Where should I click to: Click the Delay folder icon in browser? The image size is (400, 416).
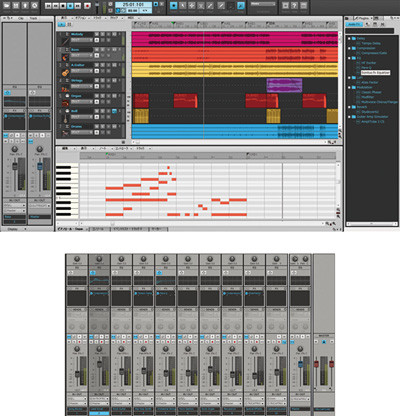[354, 38]
